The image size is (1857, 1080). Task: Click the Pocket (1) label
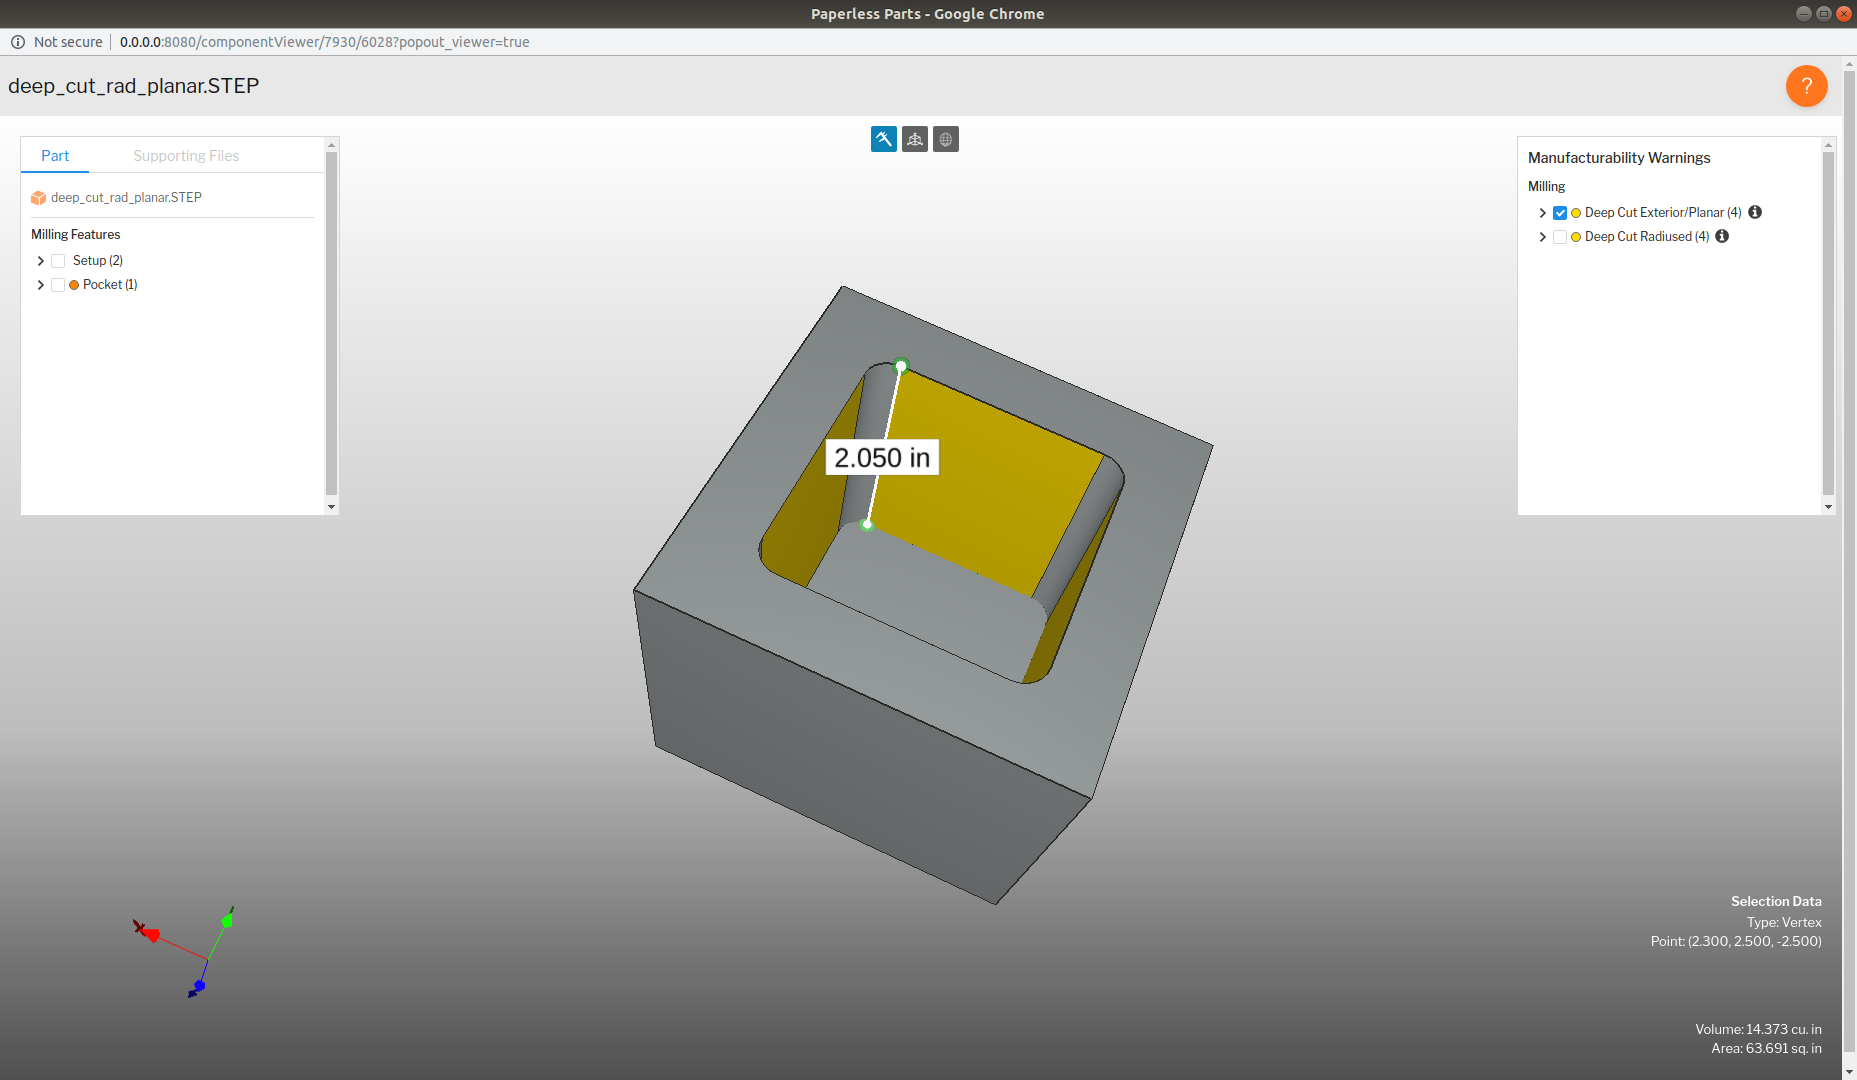[110, 284]
